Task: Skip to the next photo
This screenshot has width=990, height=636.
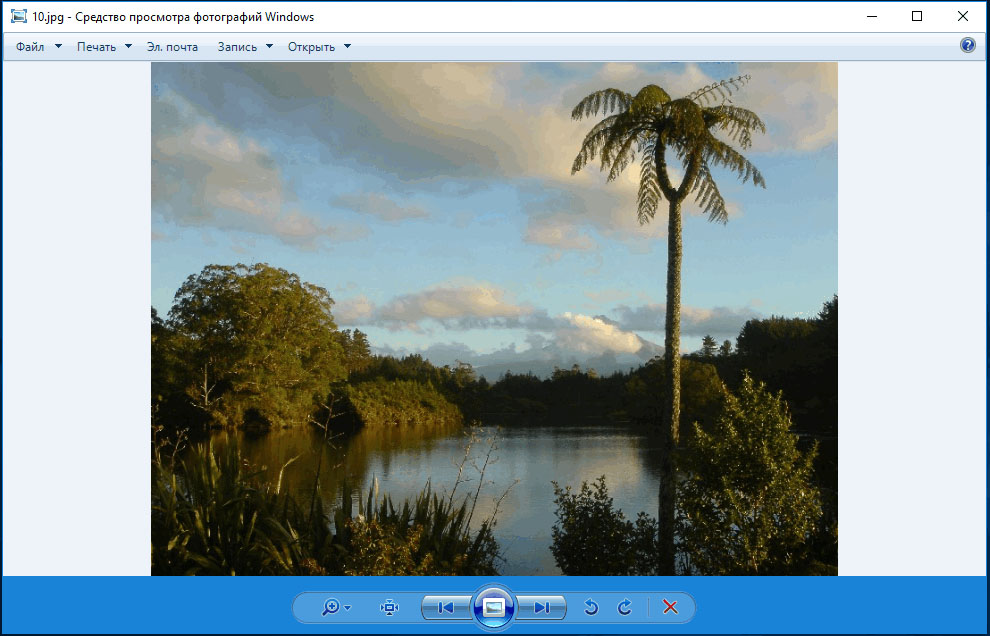Action: point(542,607)
